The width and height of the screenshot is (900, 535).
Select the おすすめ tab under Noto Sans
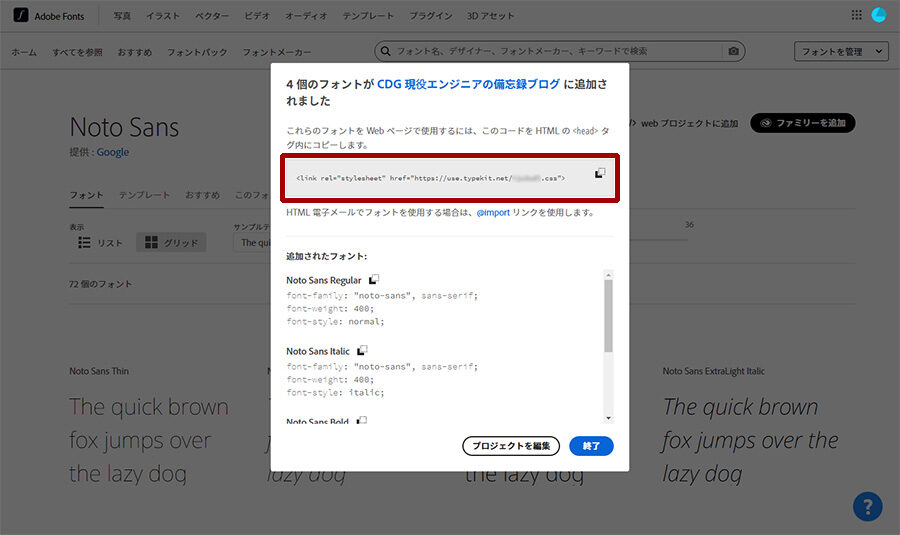point(203,195)
